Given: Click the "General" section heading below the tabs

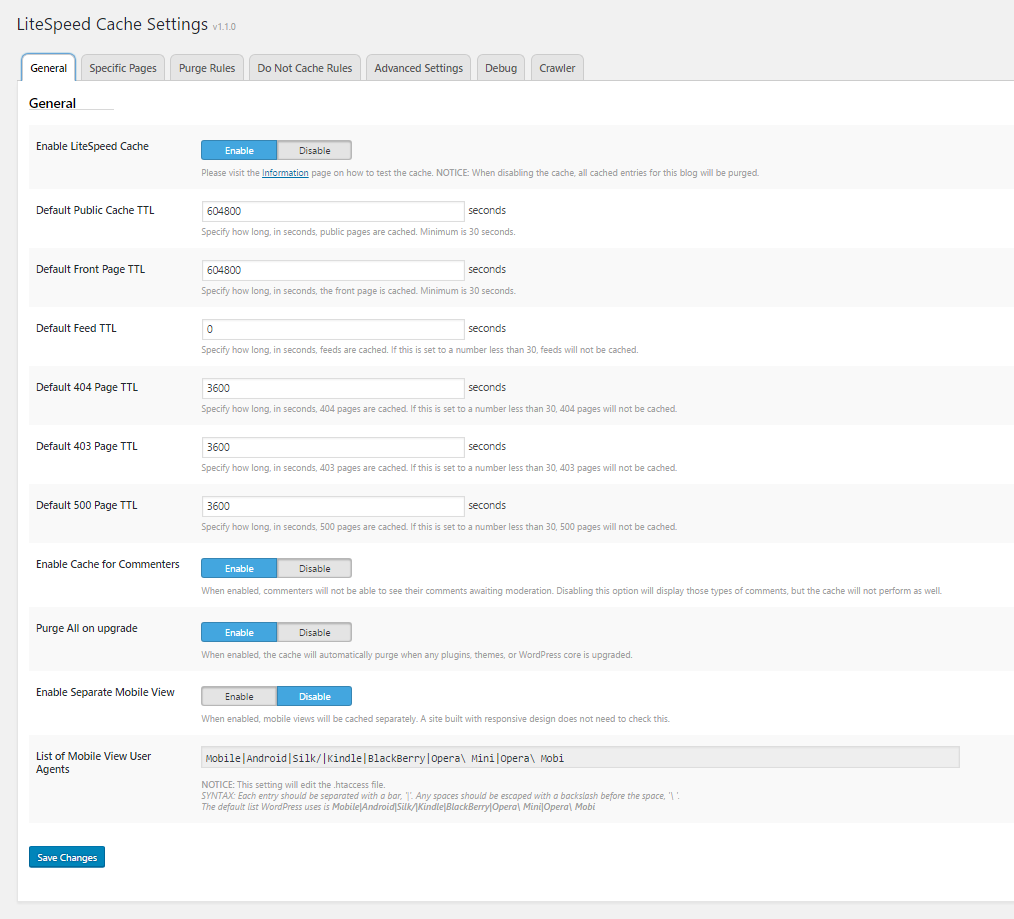Looking at the screenshot, I should click(x=52, y=103).
